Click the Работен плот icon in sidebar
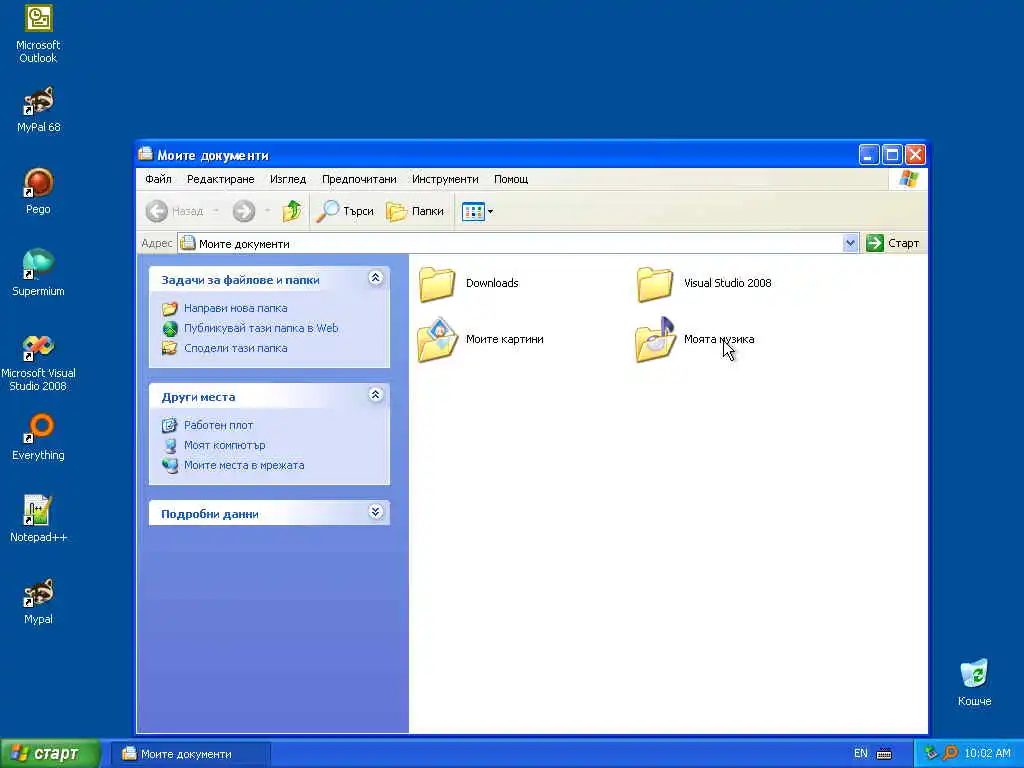The height and width of the screenshot is (768, 1024). (x=170, y=425)
